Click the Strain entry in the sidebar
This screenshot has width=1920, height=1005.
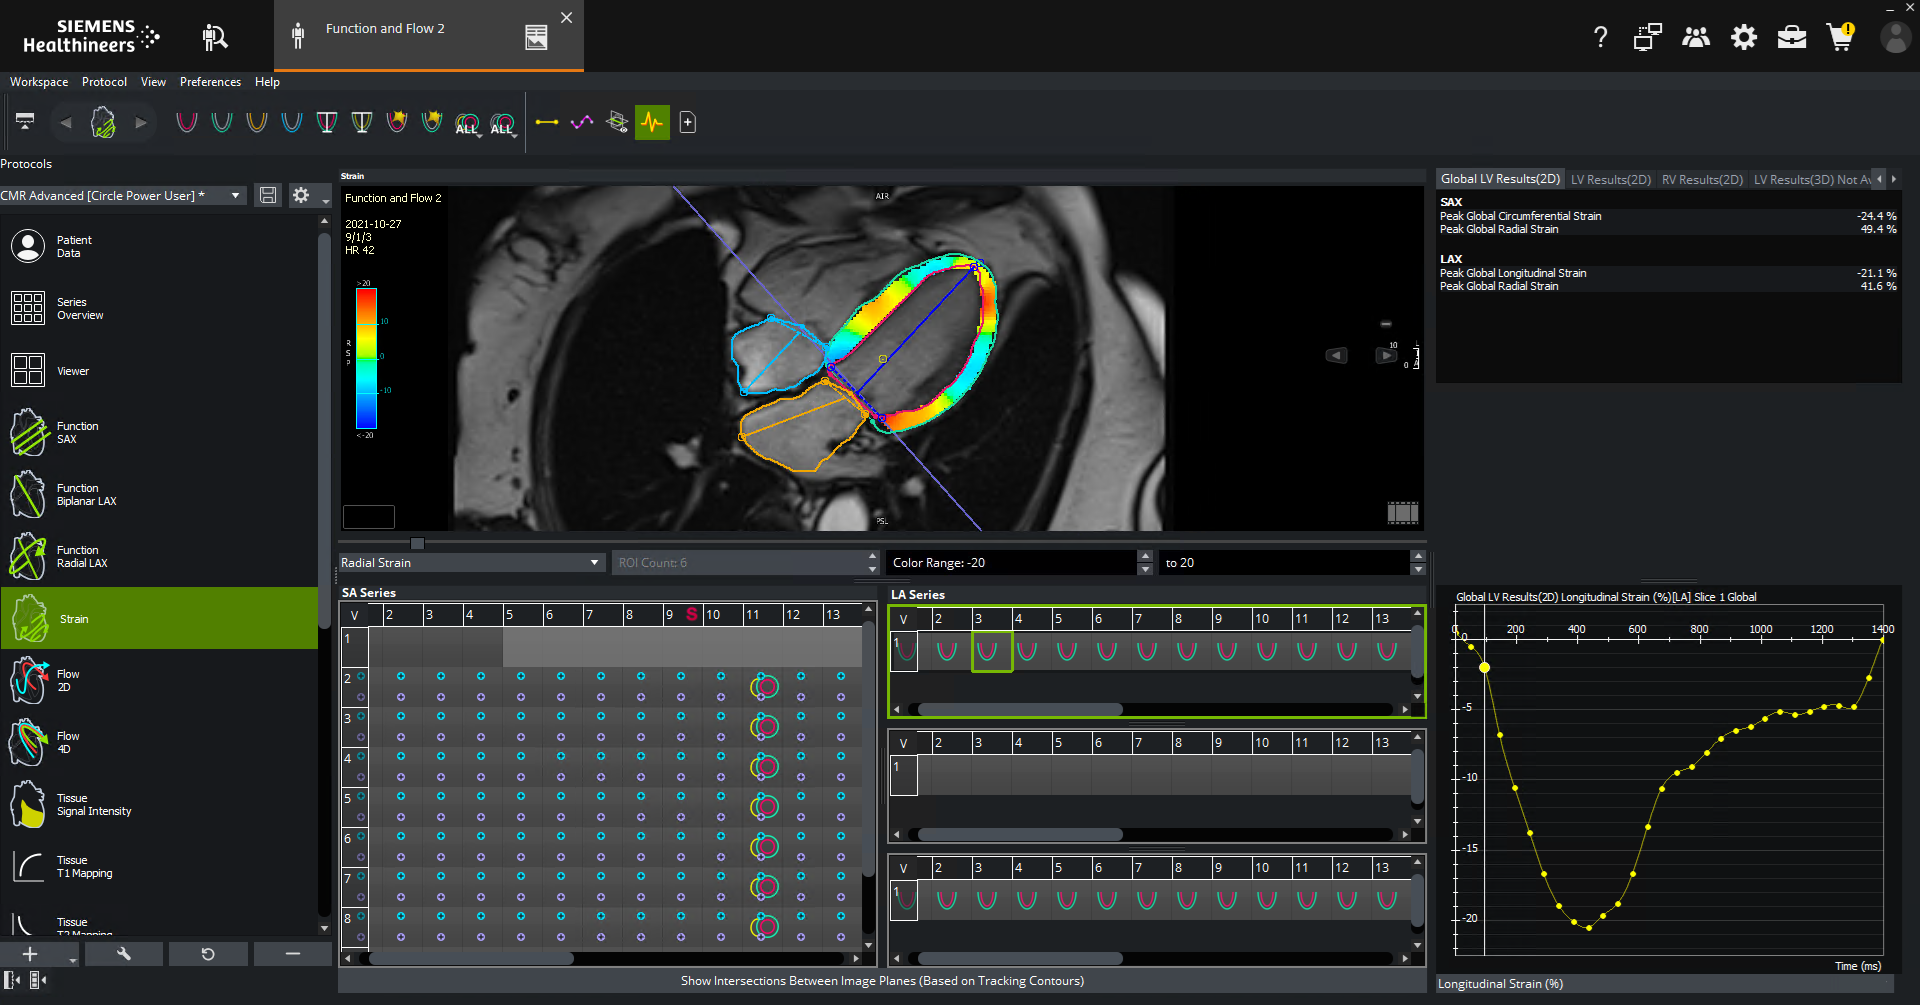(x=73, y=618)
